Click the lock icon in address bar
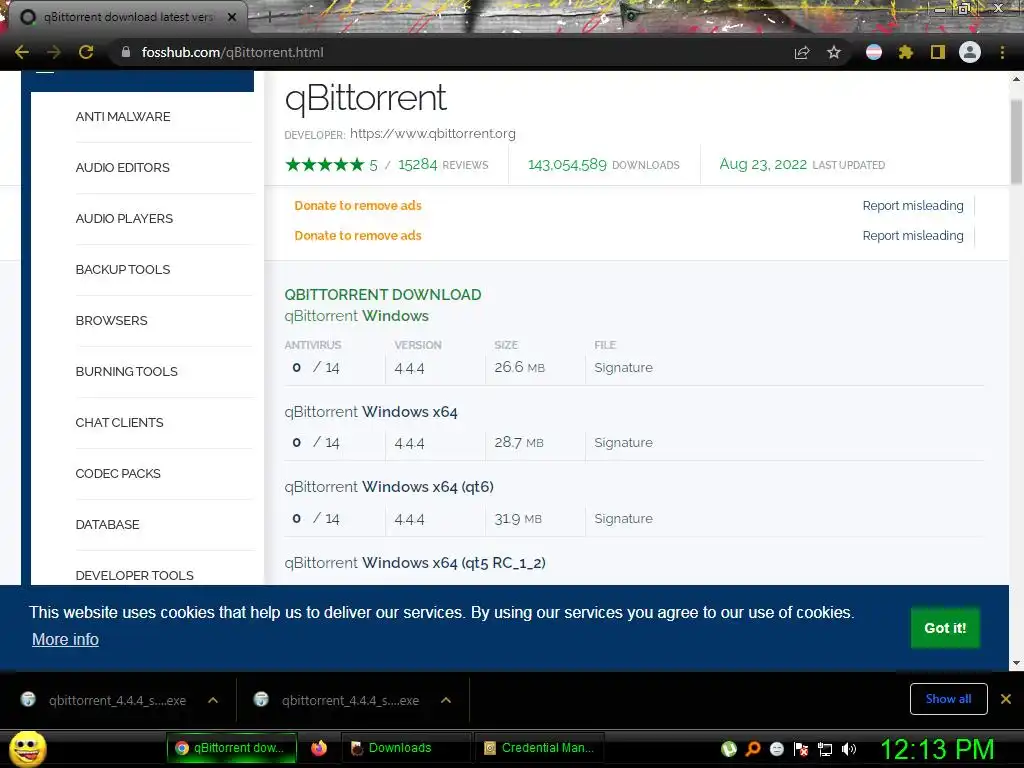 pyautogui.click(x=126, y=52)
